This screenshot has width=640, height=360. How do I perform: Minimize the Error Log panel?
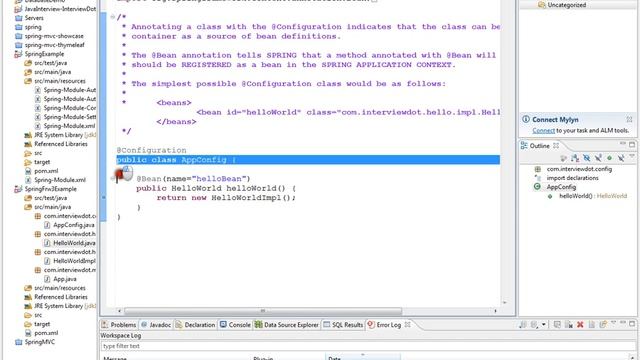622,323
